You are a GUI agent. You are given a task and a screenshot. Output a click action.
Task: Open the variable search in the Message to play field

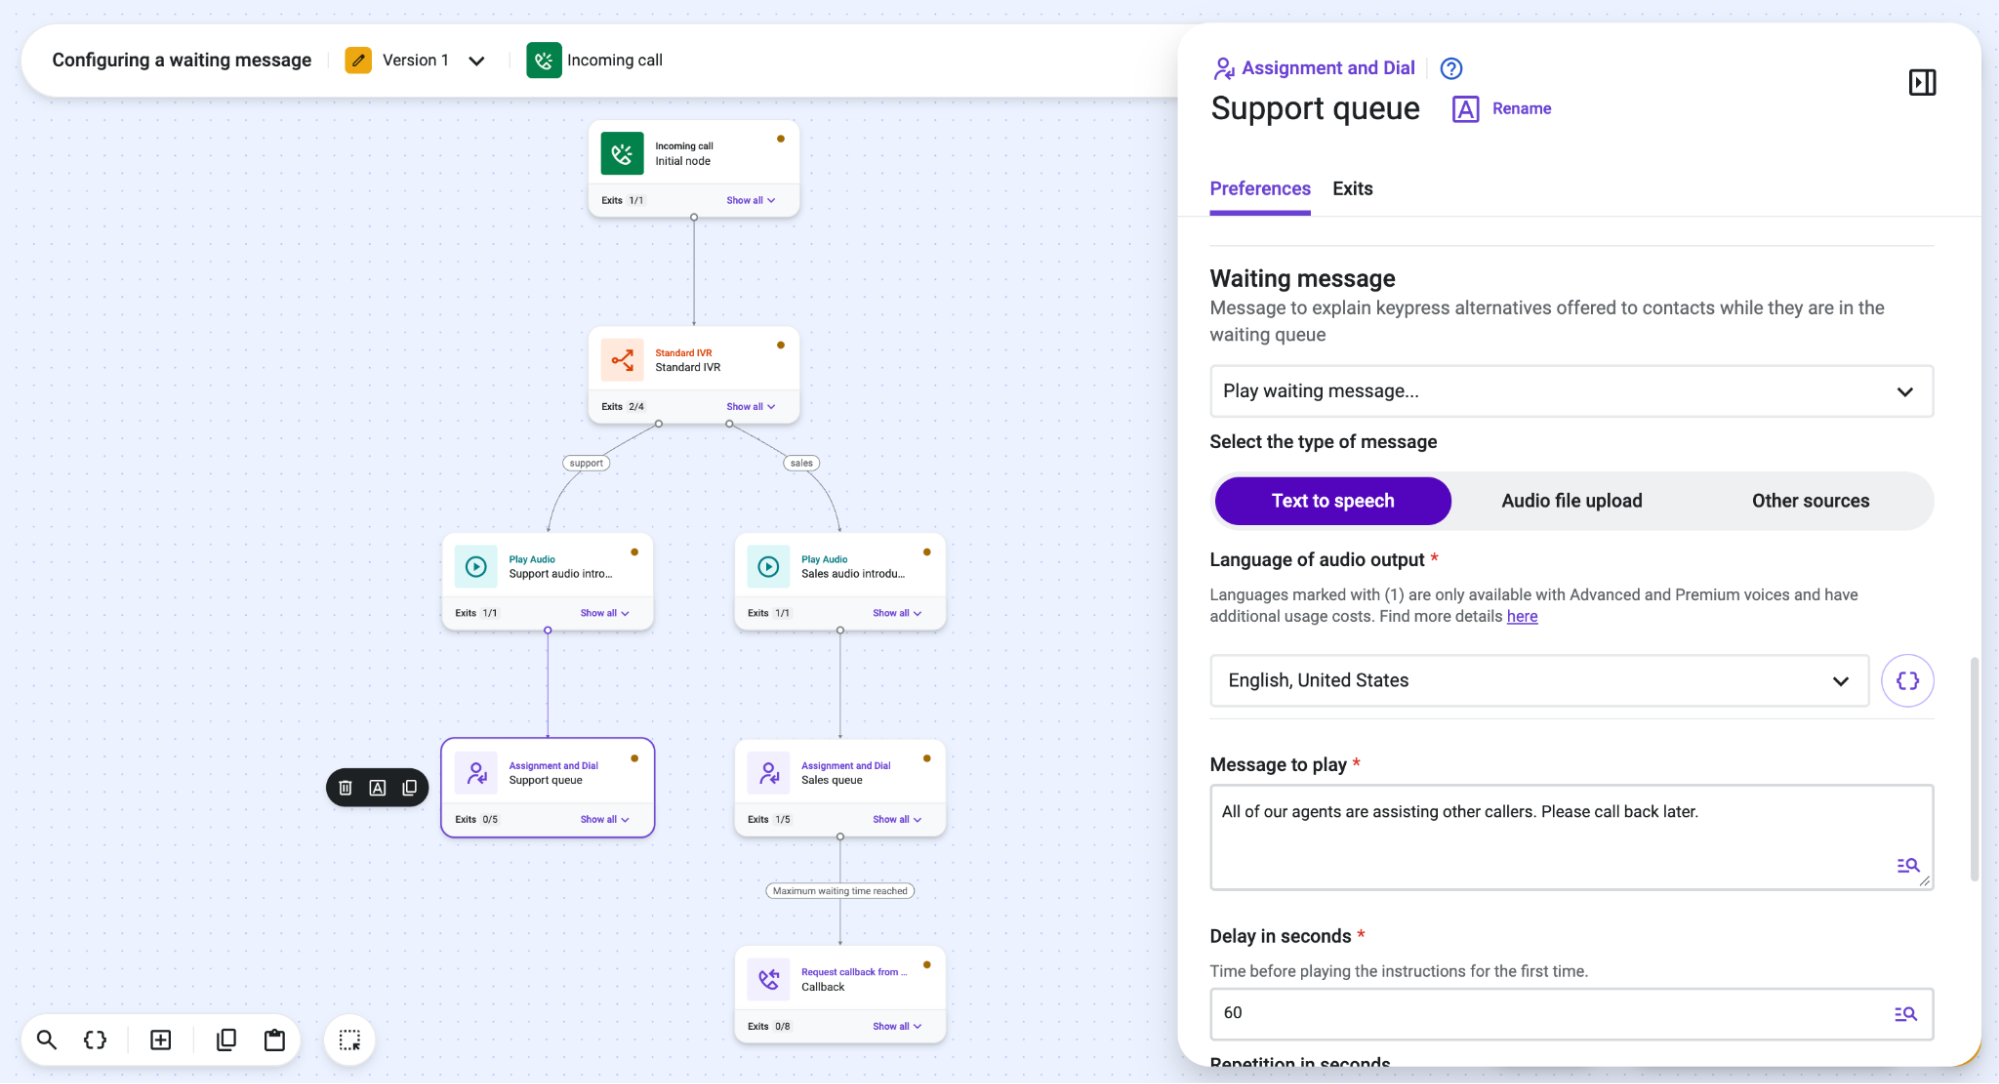point(1908,866)
